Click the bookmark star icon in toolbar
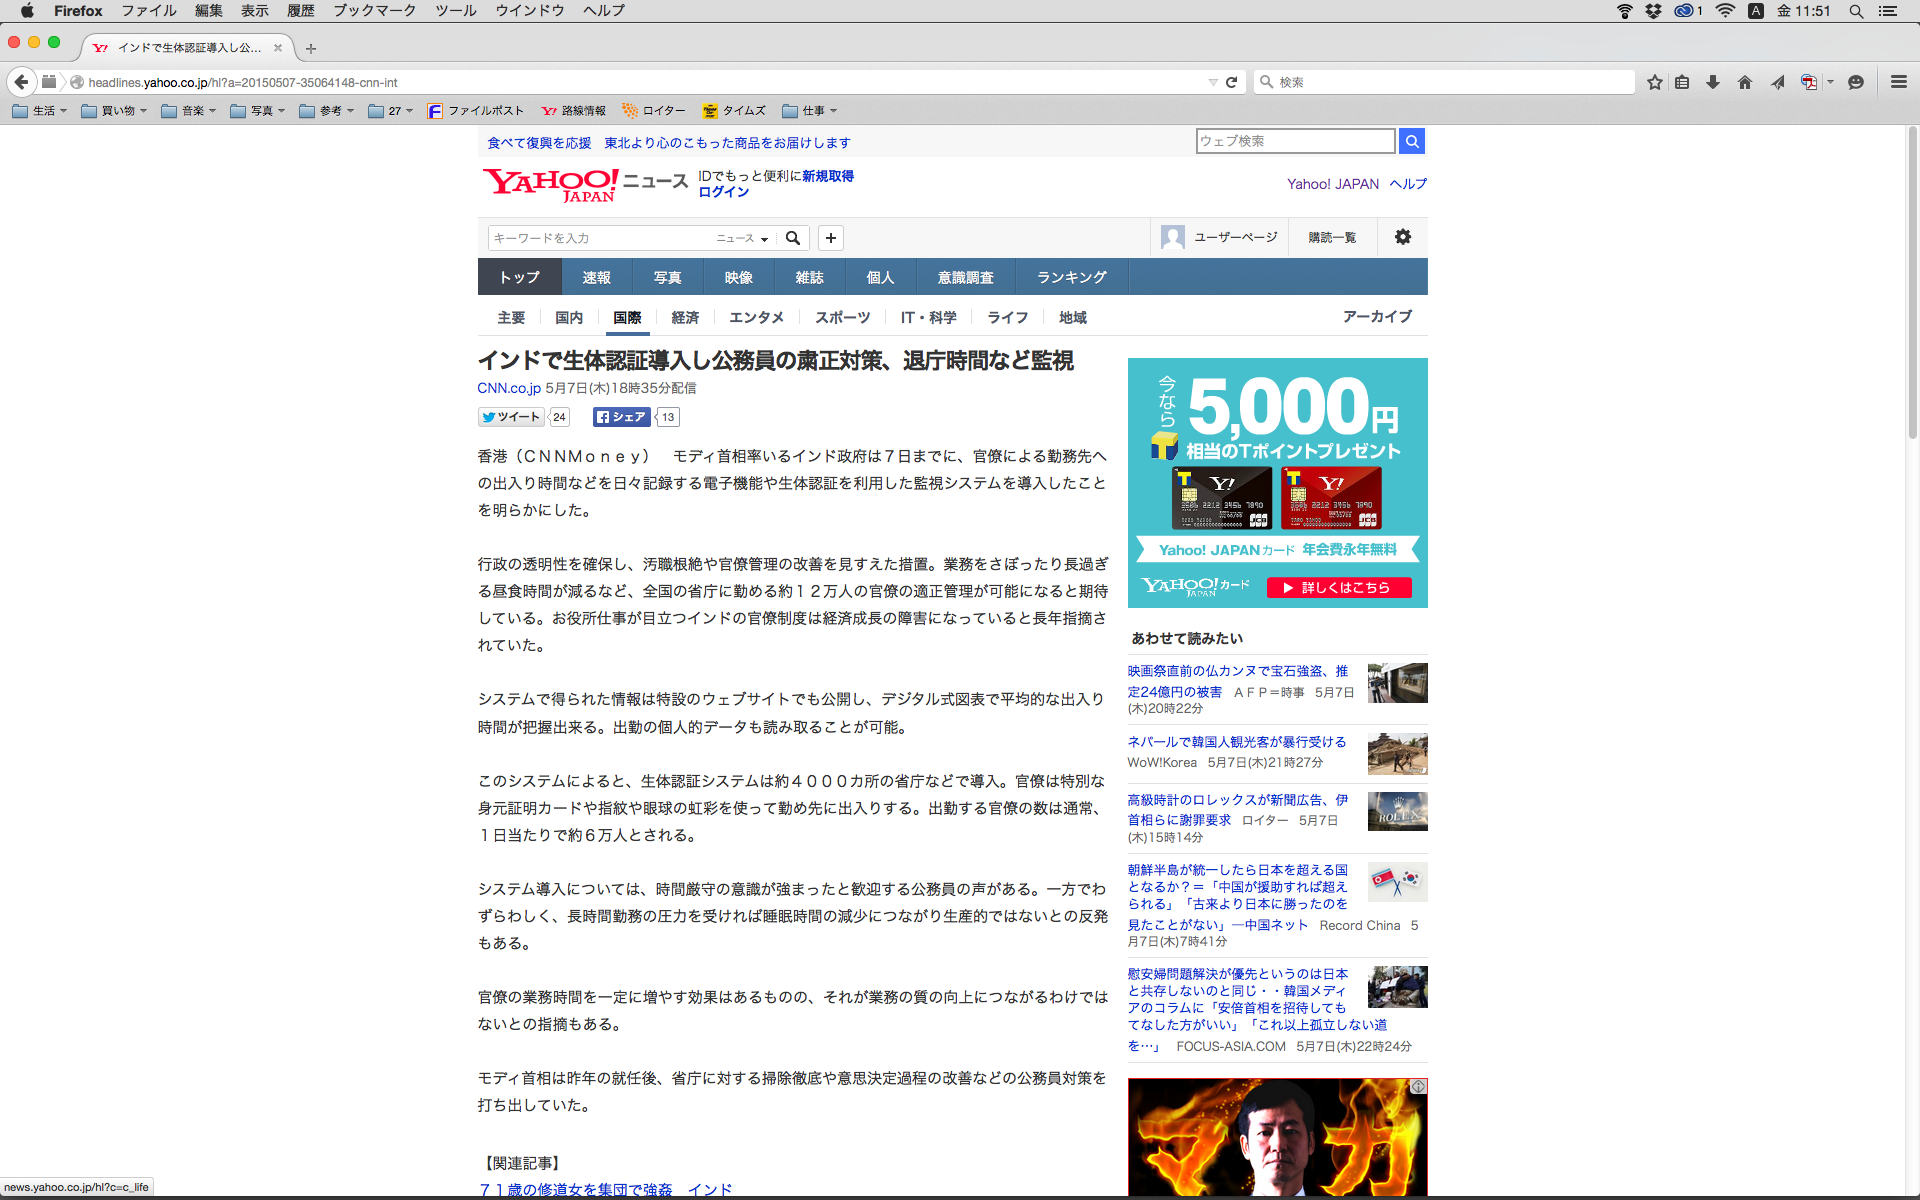1920x1200 pixels. [1654, 82]
